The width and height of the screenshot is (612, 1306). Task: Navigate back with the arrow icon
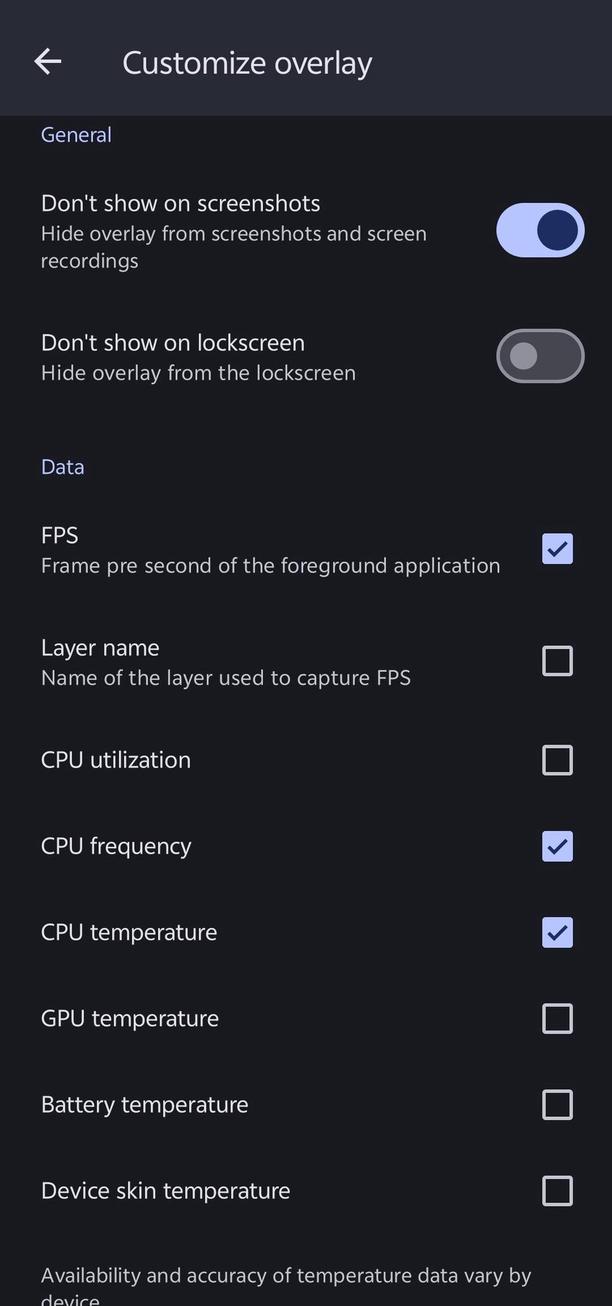click(47, 61)
